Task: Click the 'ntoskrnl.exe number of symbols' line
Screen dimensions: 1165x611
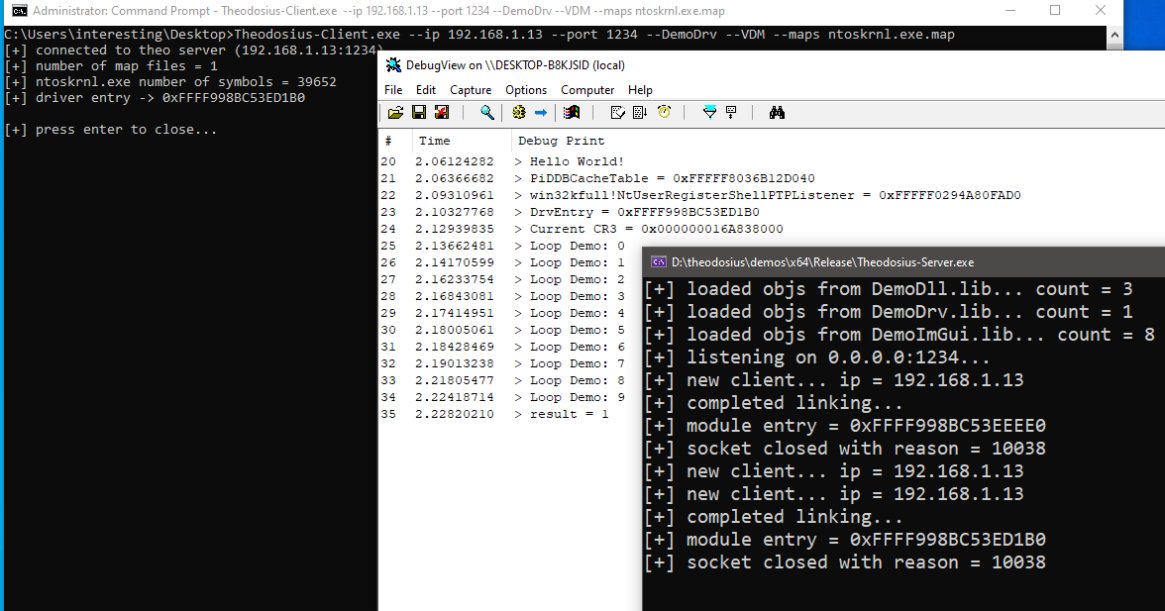Action: click(x=170, y=82)
